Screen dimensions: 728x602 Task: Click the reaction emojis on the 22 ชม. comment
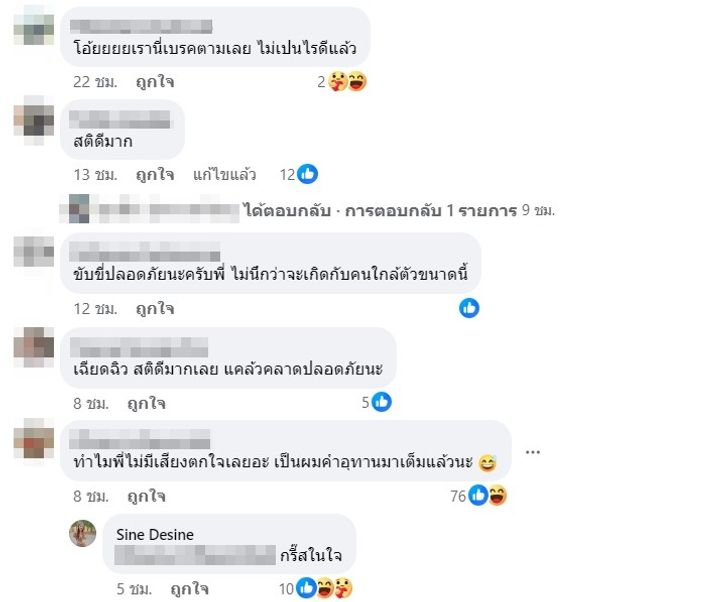348,82
